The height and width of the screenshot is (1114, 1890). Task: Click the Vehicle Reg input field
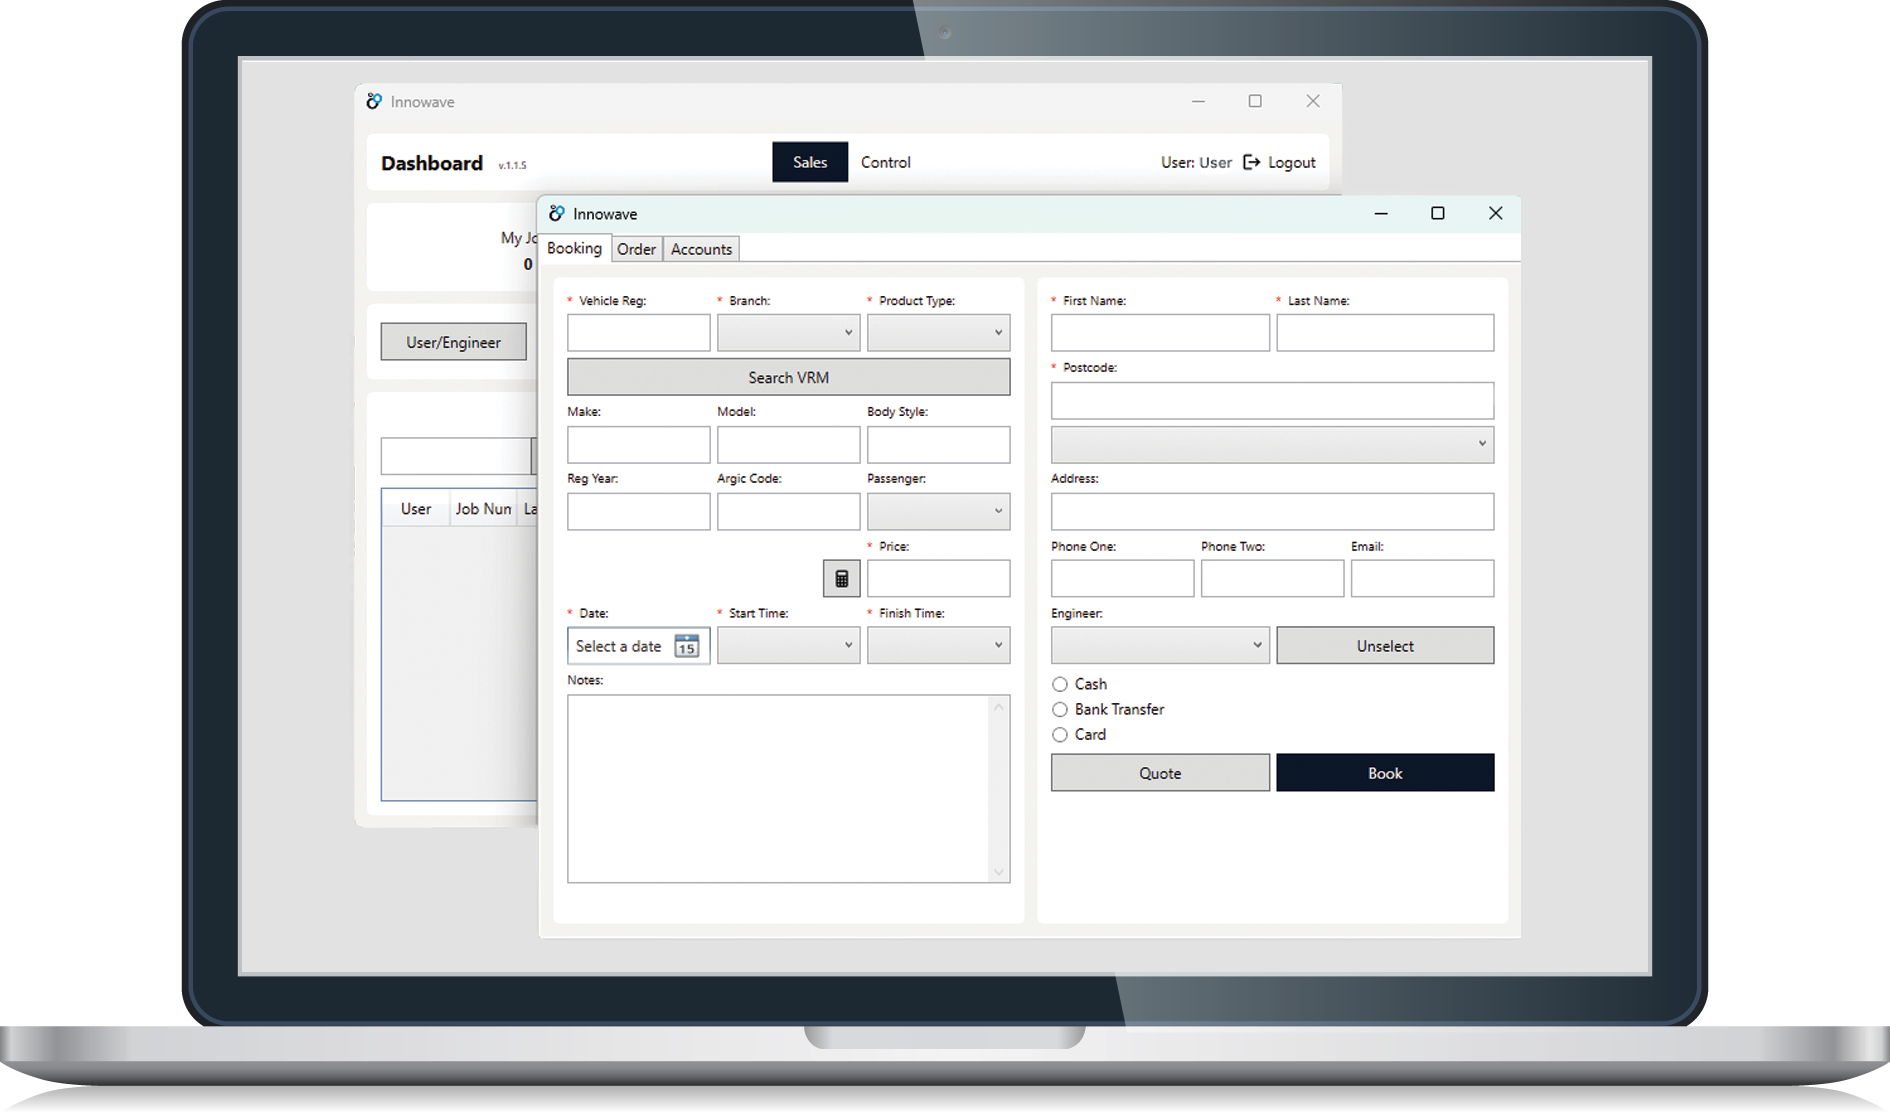click(x=638, y=333)
